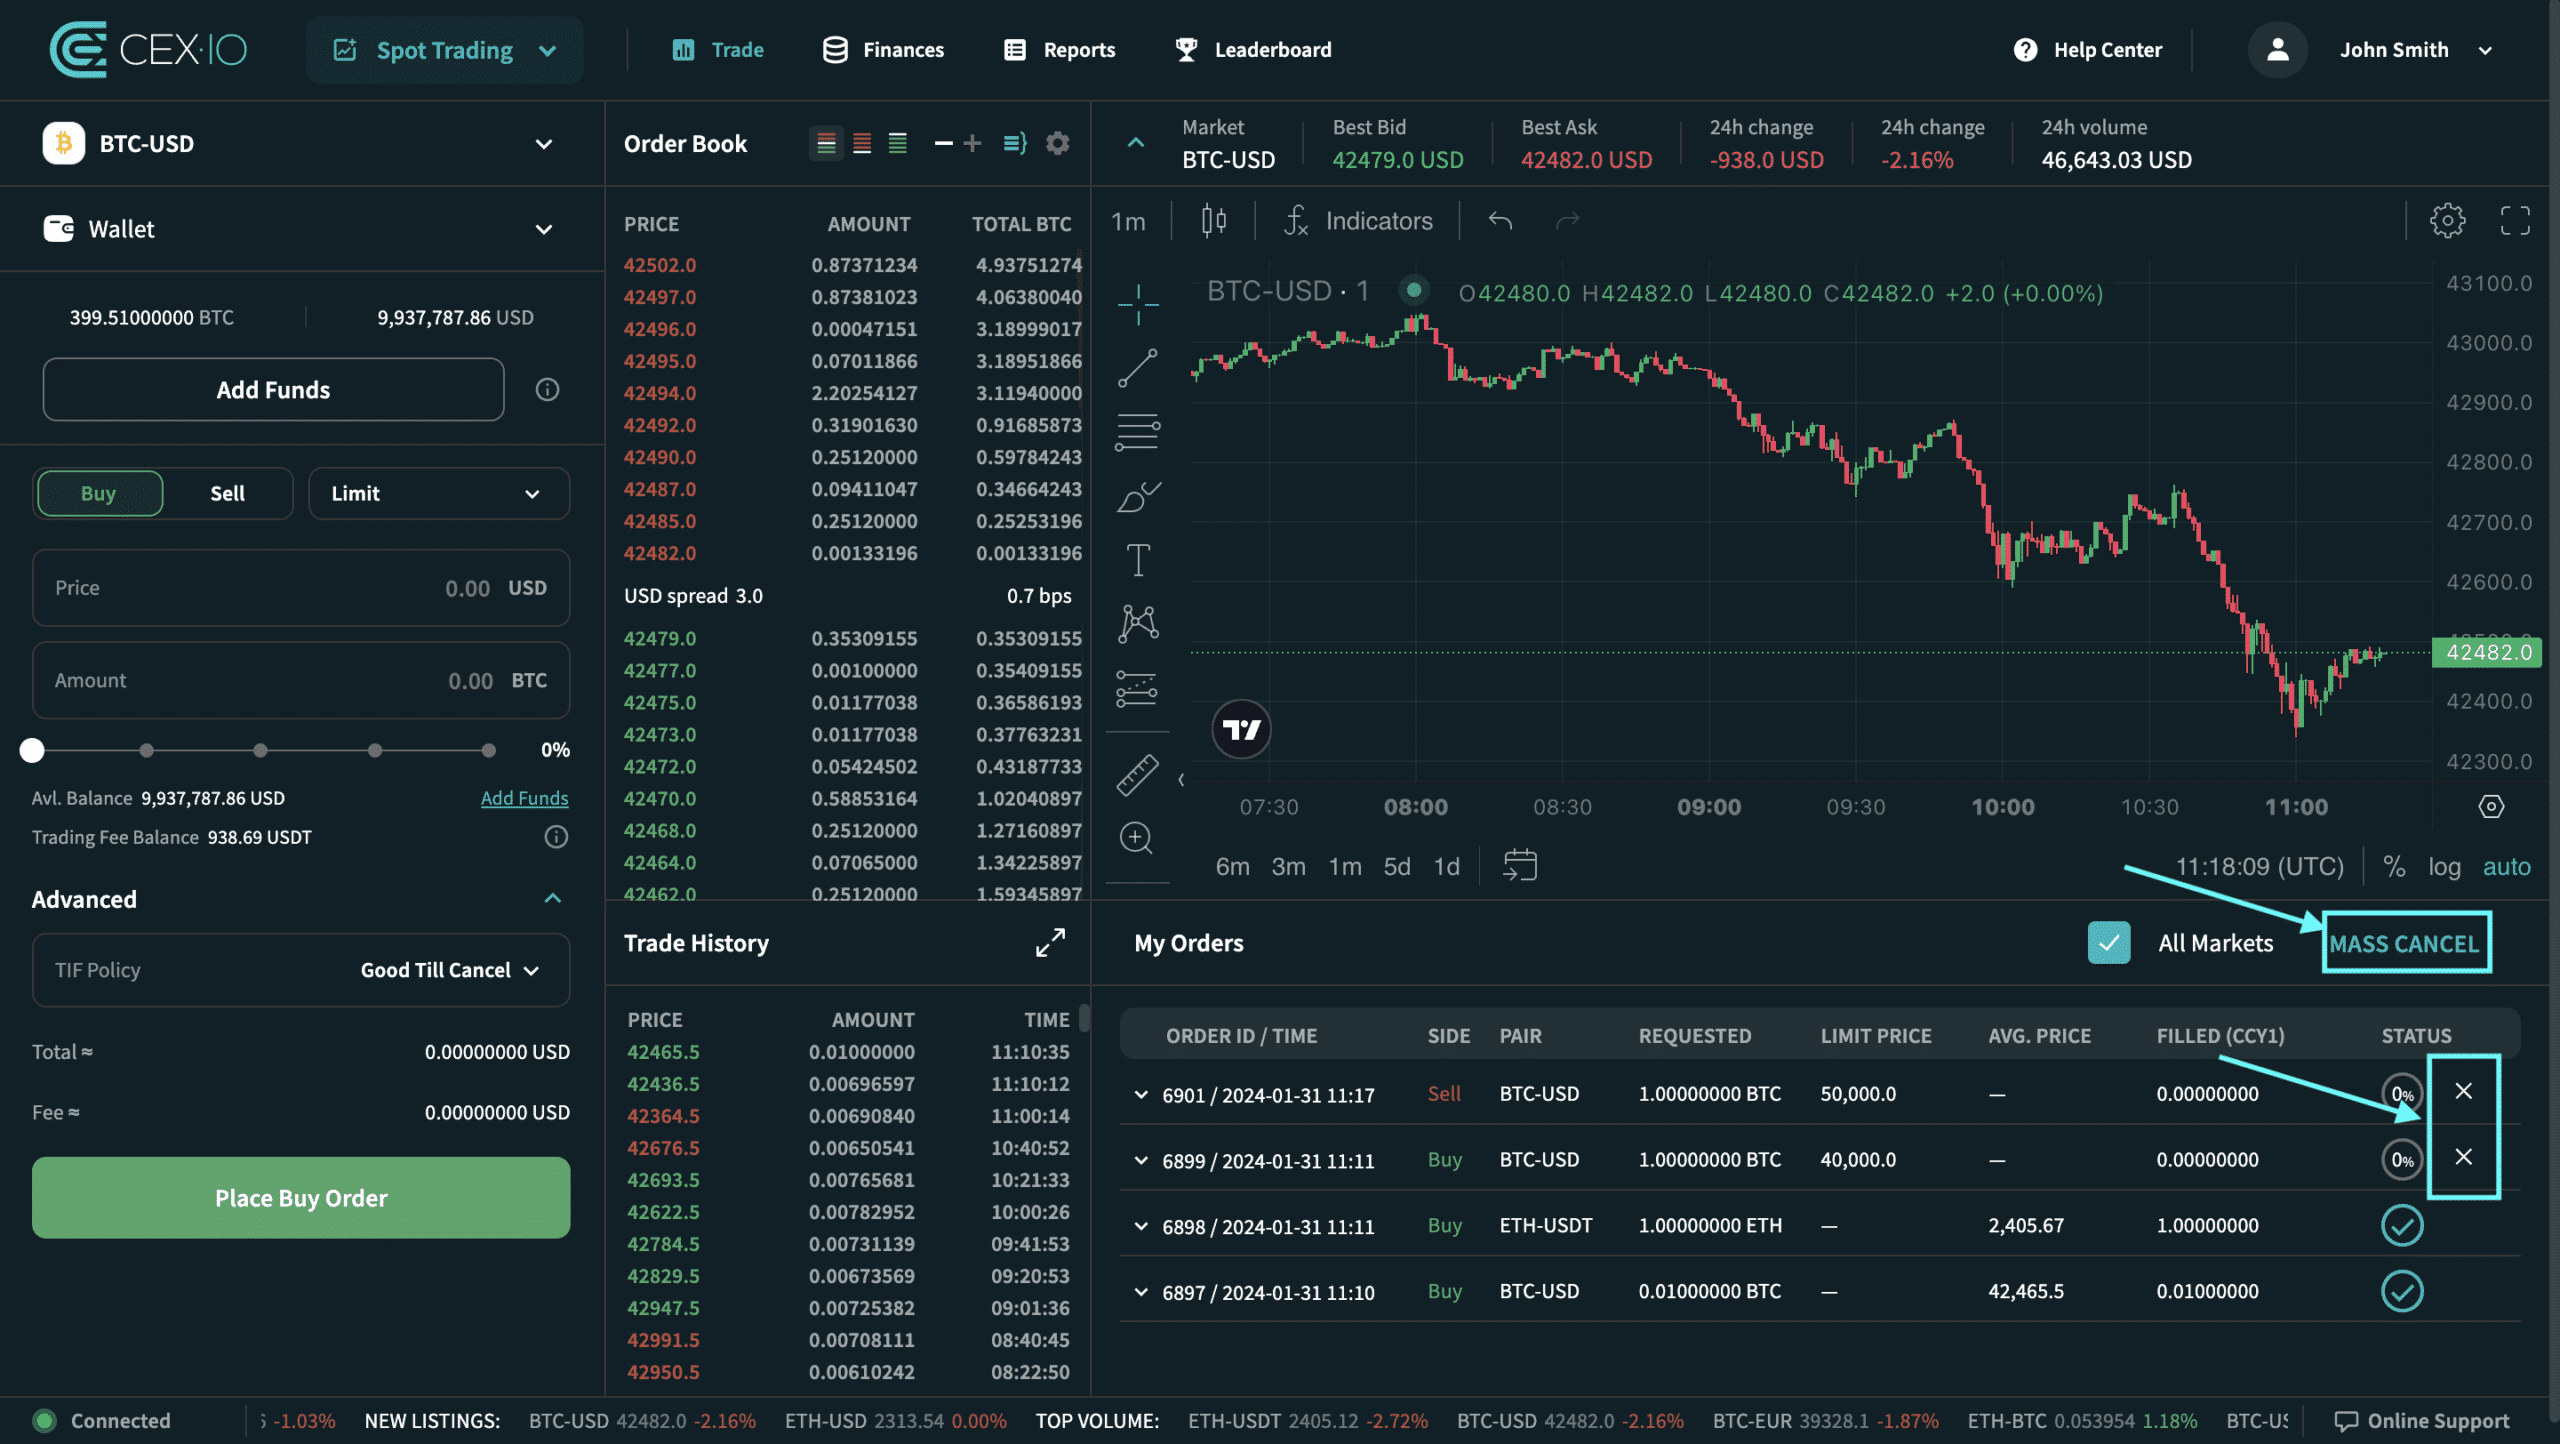Open the go to date calendar
This screenshot has width=2560, height=1444.
tap(1520, 866)
